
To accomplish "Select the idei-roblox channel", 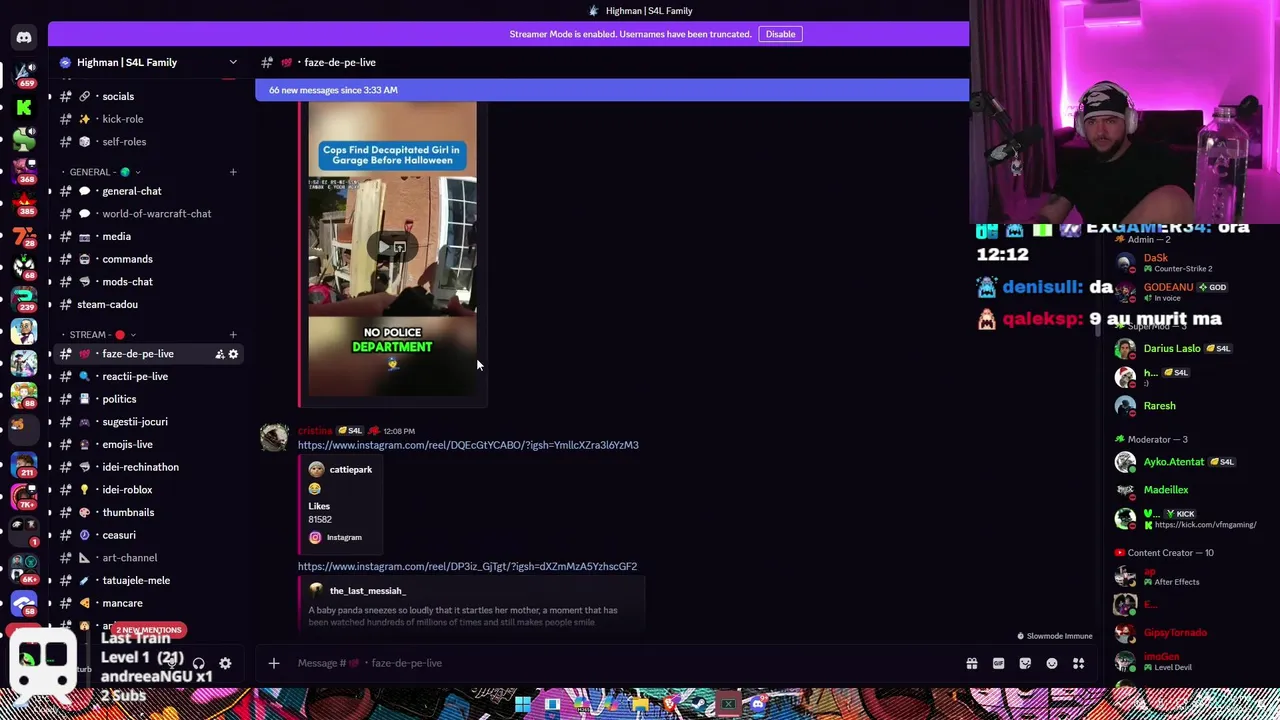I will pyautogui.click(x=148, y=490).
